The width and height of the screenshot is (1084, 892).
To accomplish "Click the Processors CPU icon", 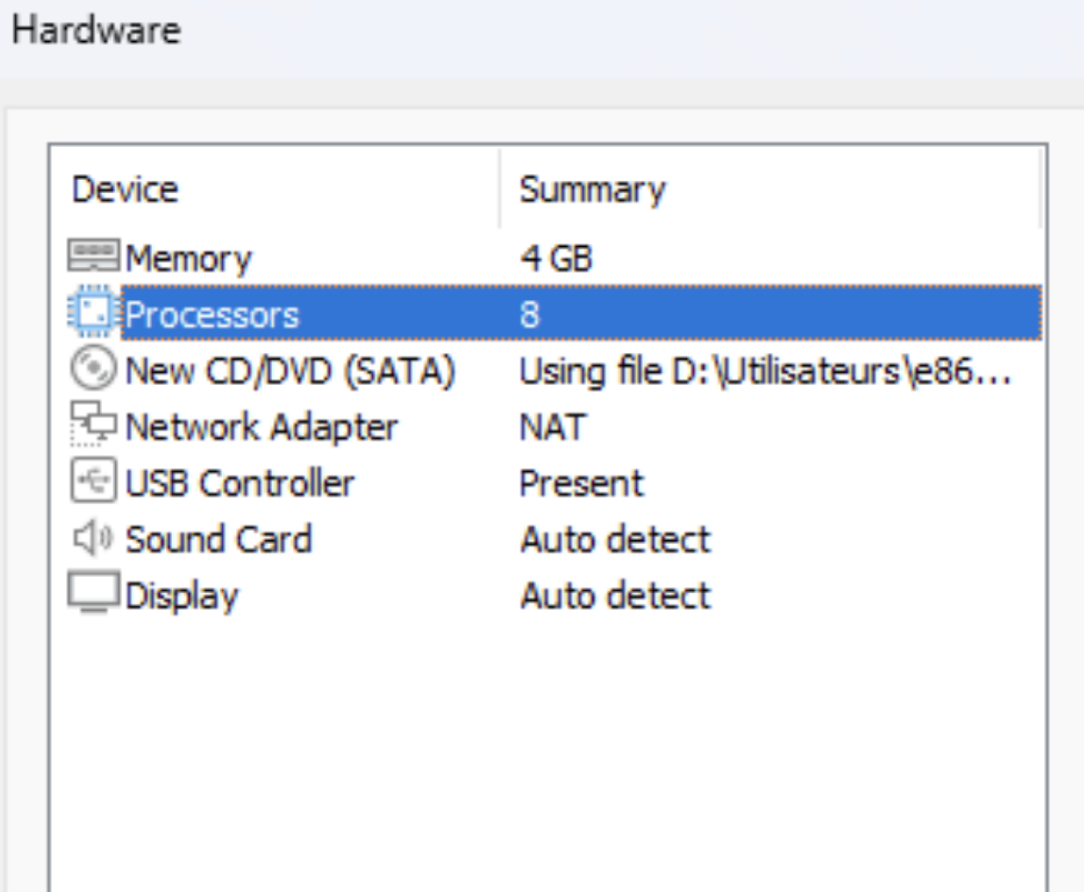I will 93,314.
